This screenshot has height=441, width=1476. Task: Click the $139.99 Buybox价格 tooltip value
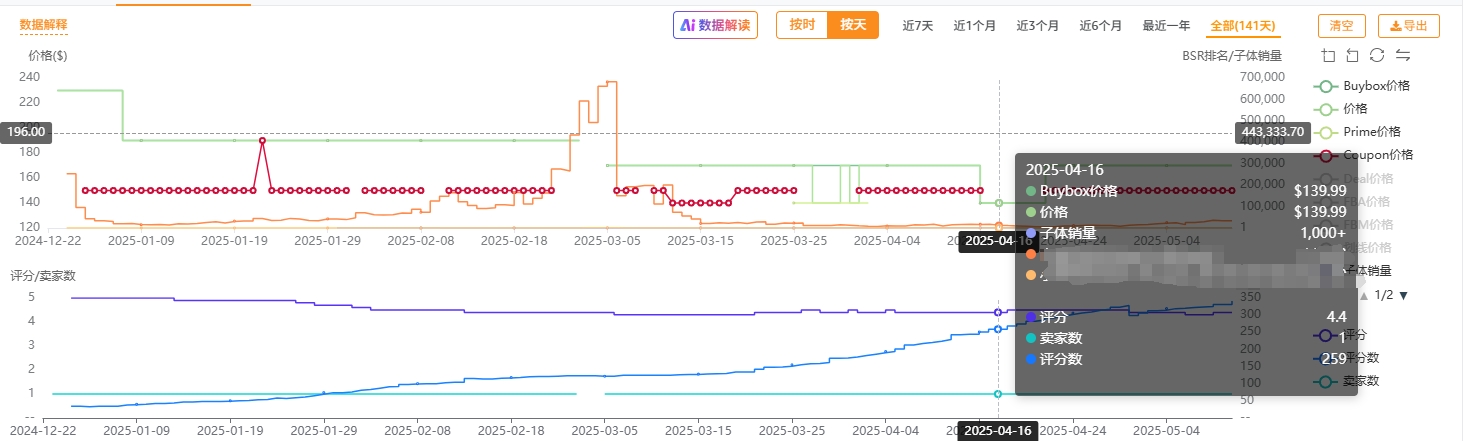(x=1320, y=191)
